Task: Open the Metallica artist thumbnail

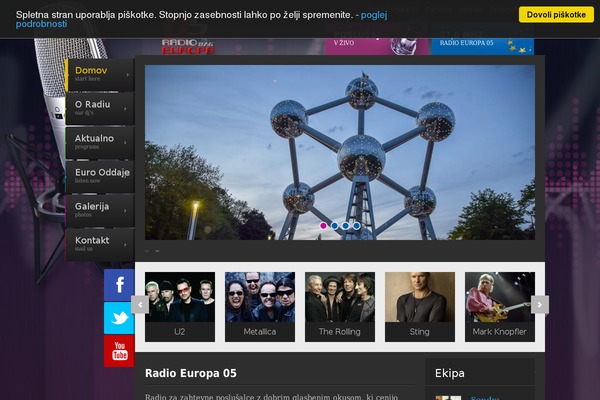Action: [260, 297]
